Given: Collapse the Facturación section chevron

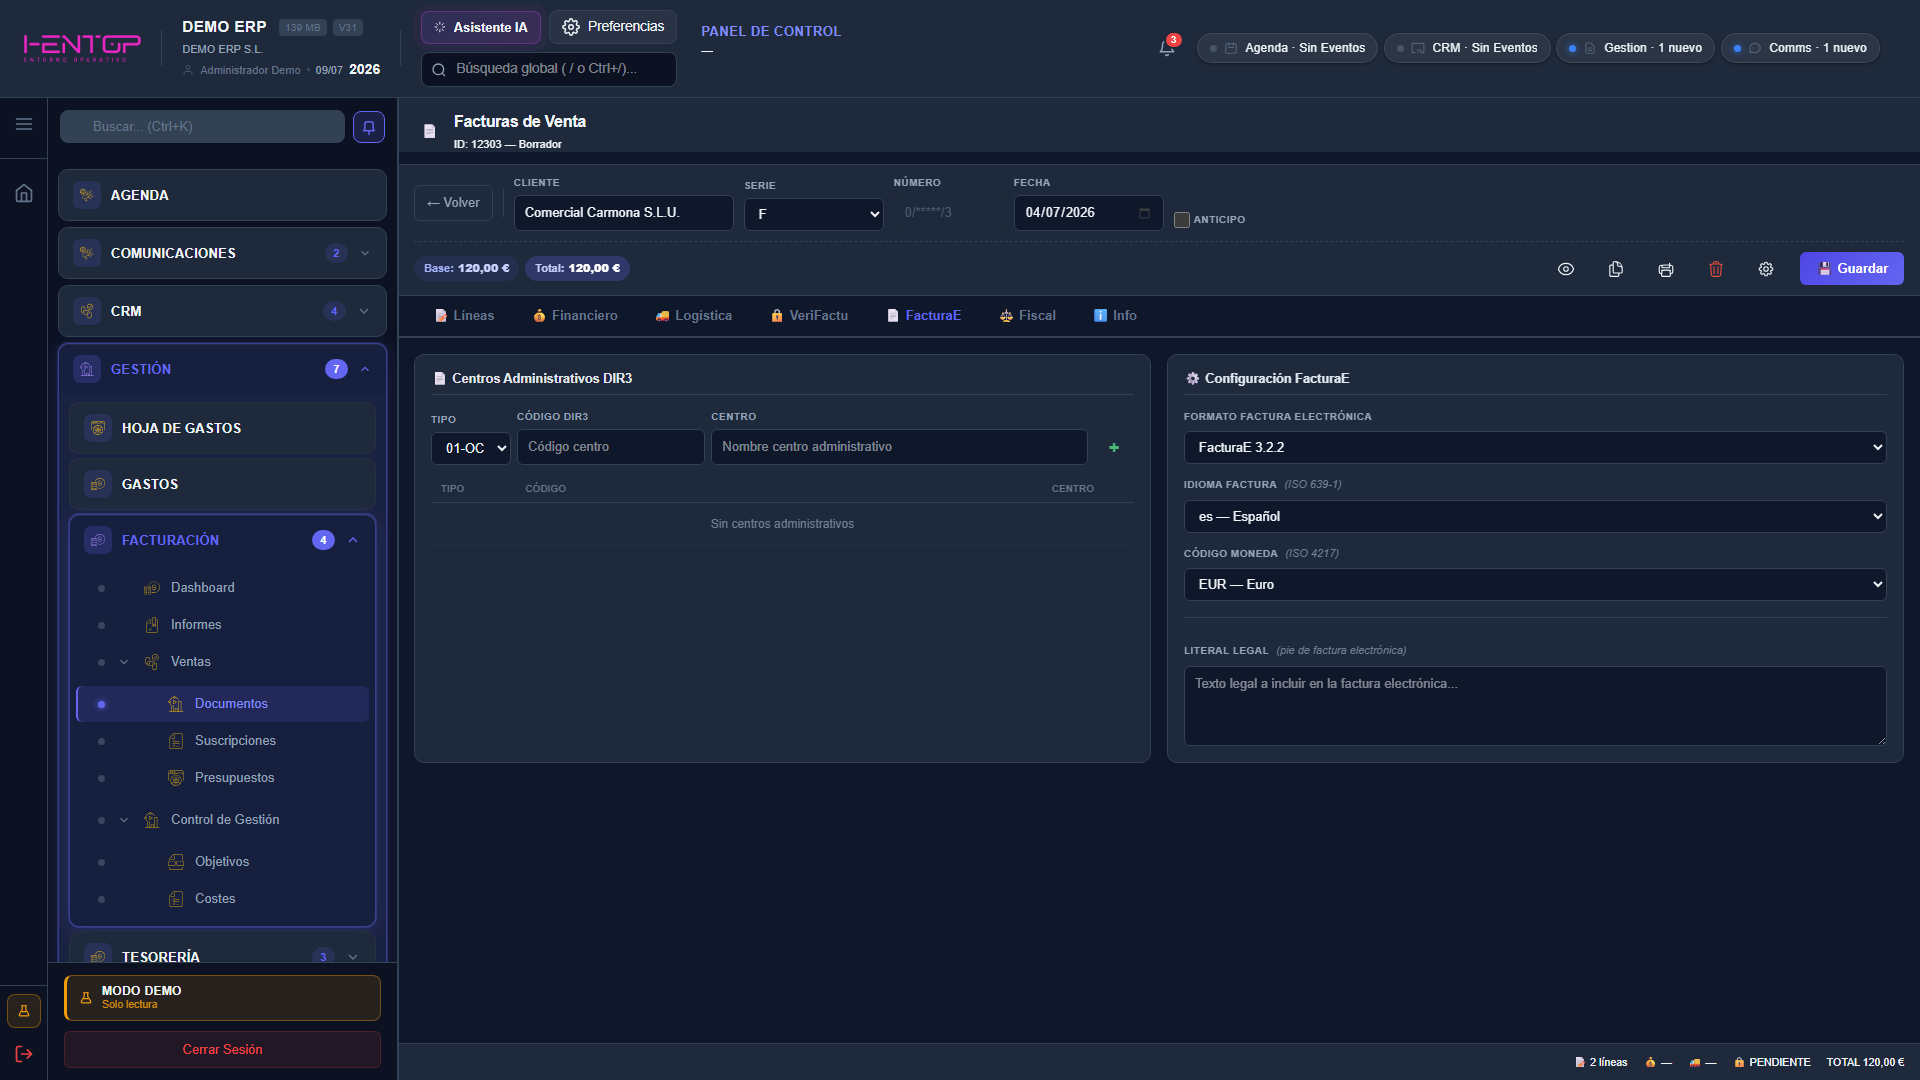Looking at the screenshot, I should [353, 540].
